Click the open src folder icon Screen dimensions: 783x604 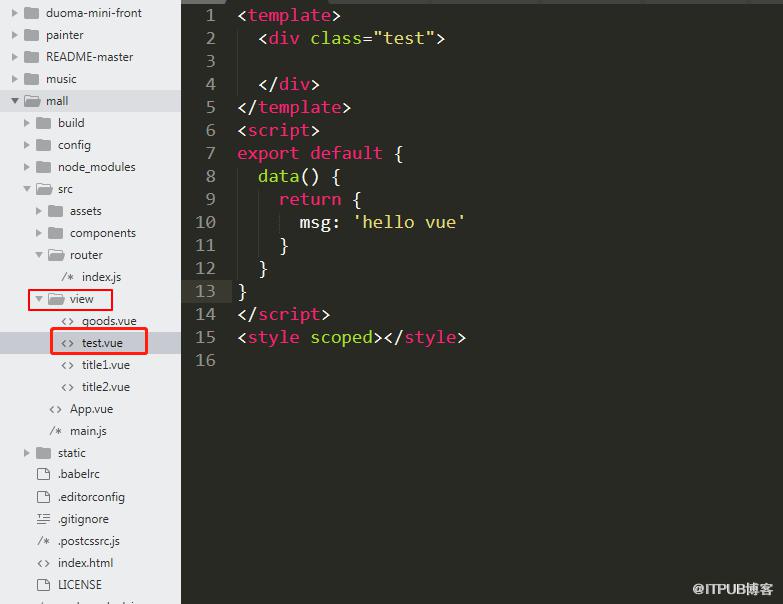click(x=44, y=189)
